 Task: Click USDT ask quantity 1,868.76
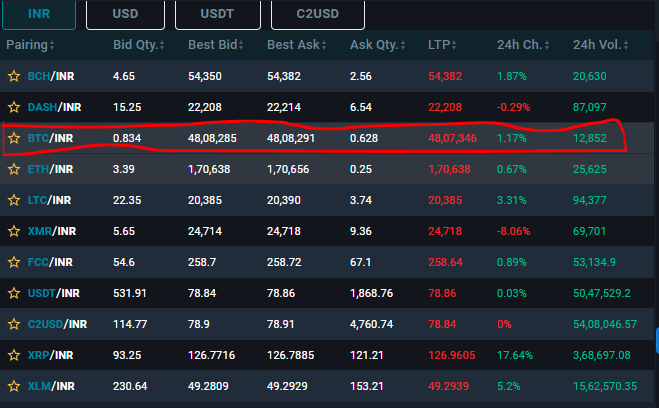(x=372, y=293)
